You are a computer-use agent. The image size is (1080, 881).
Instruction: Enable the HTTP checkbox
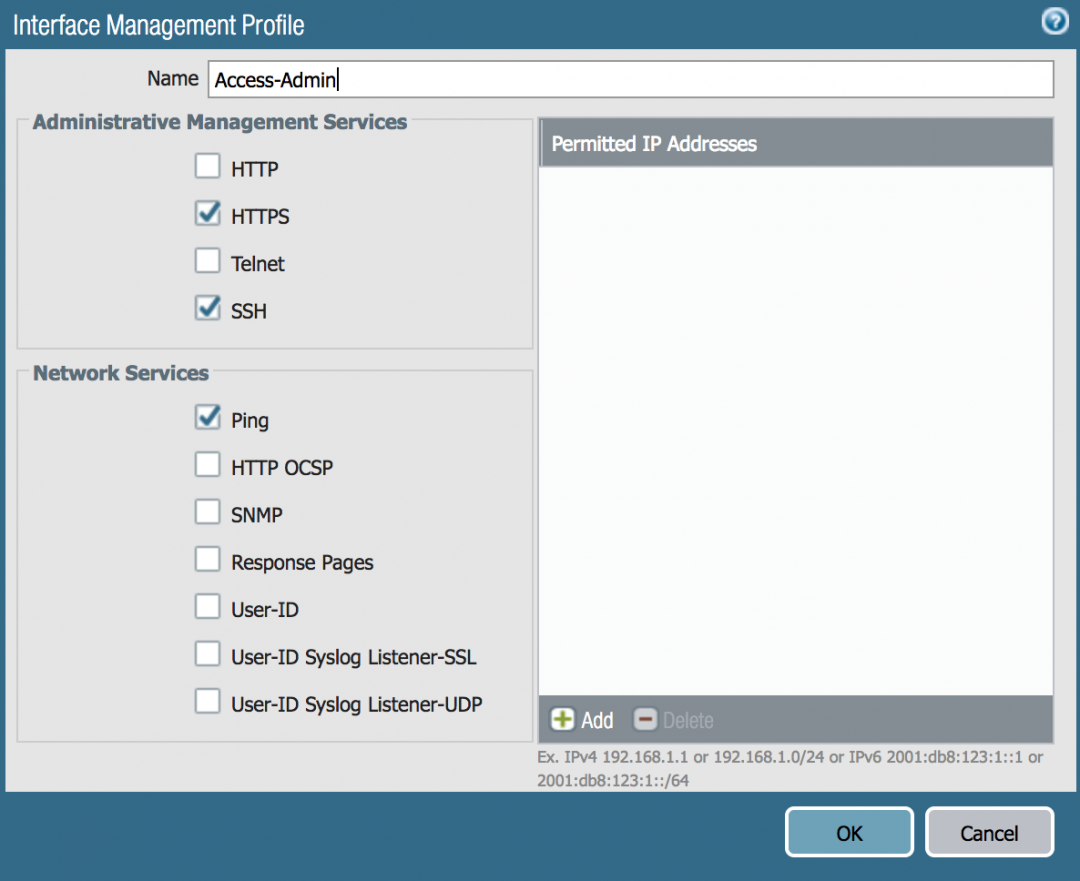tap(208, 167)
